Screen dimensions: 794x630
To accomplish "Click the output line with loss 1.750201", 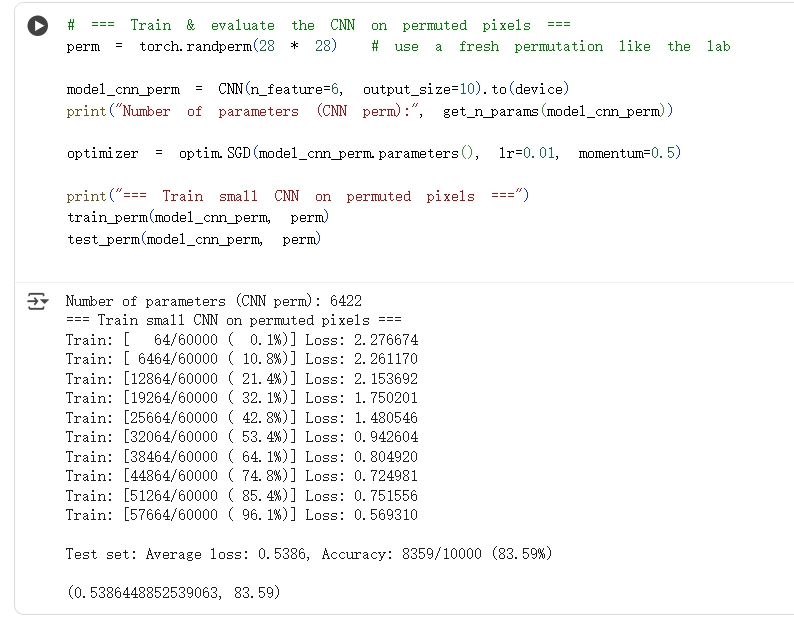I will (x=241, y=398).
